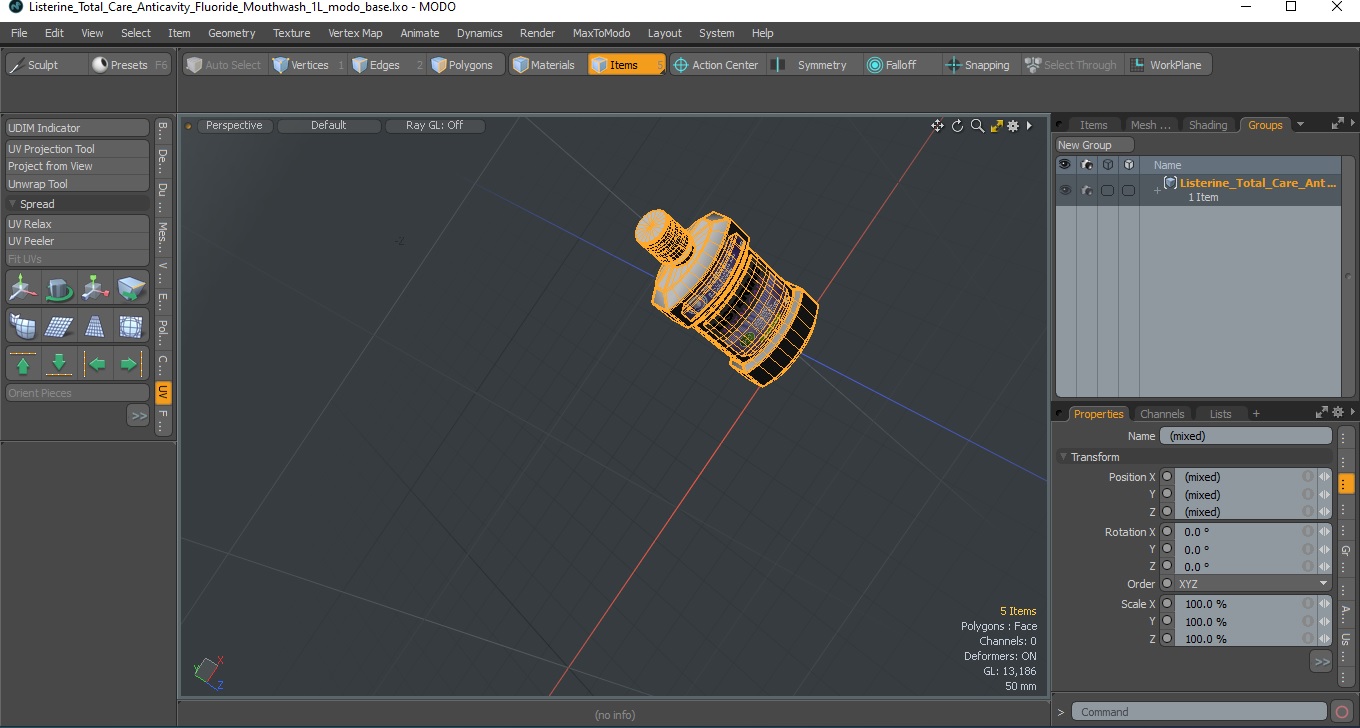The width and height of the screenshot is (1360, 728).
Task: Select the rotate UV tool icon
Action: coord(59,288)
